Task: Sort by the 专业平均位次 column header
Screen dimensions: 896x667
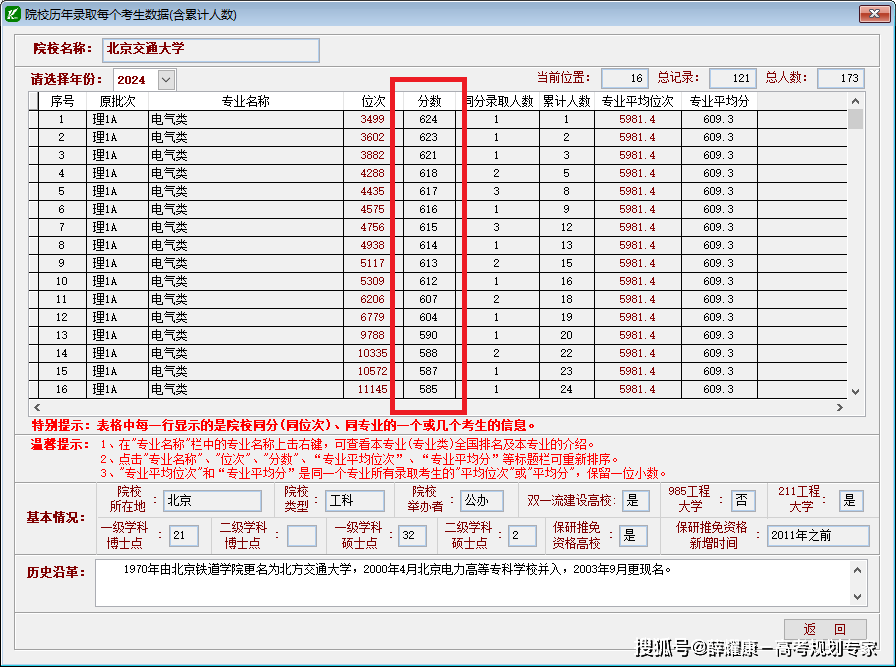Action: pos(638,101)
